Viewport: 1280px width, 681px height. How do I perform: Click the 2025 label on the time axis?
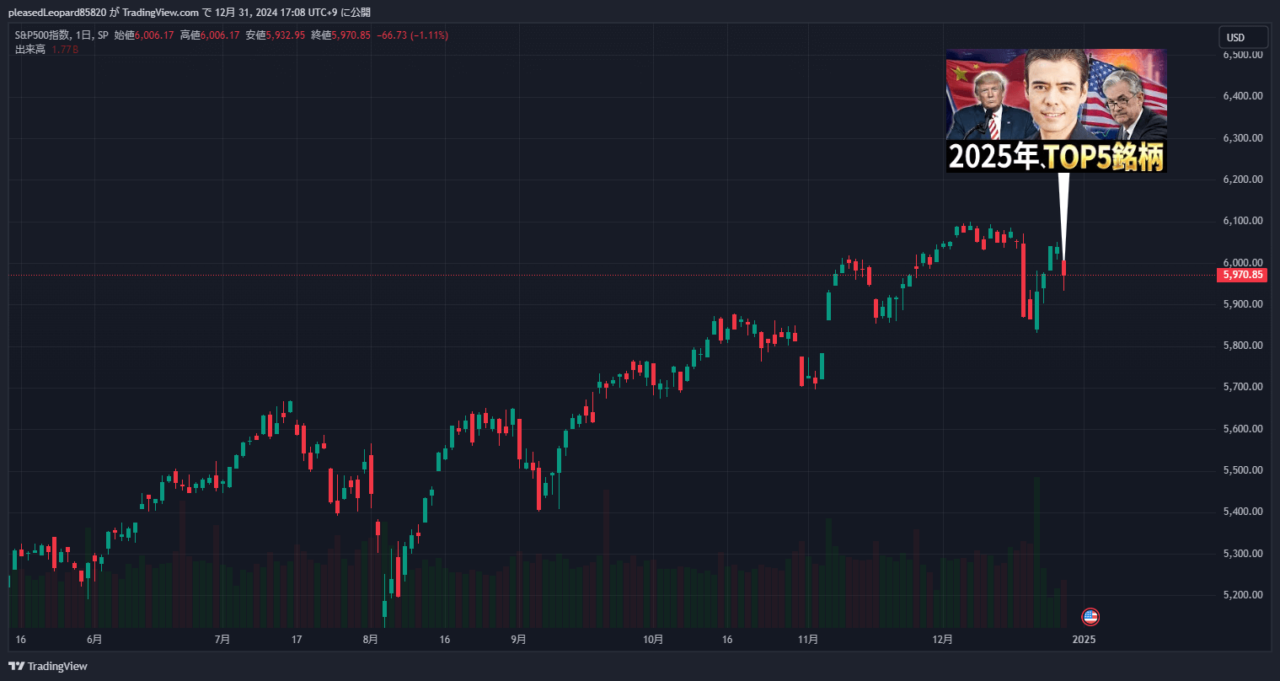click(x=1086, y=639)
